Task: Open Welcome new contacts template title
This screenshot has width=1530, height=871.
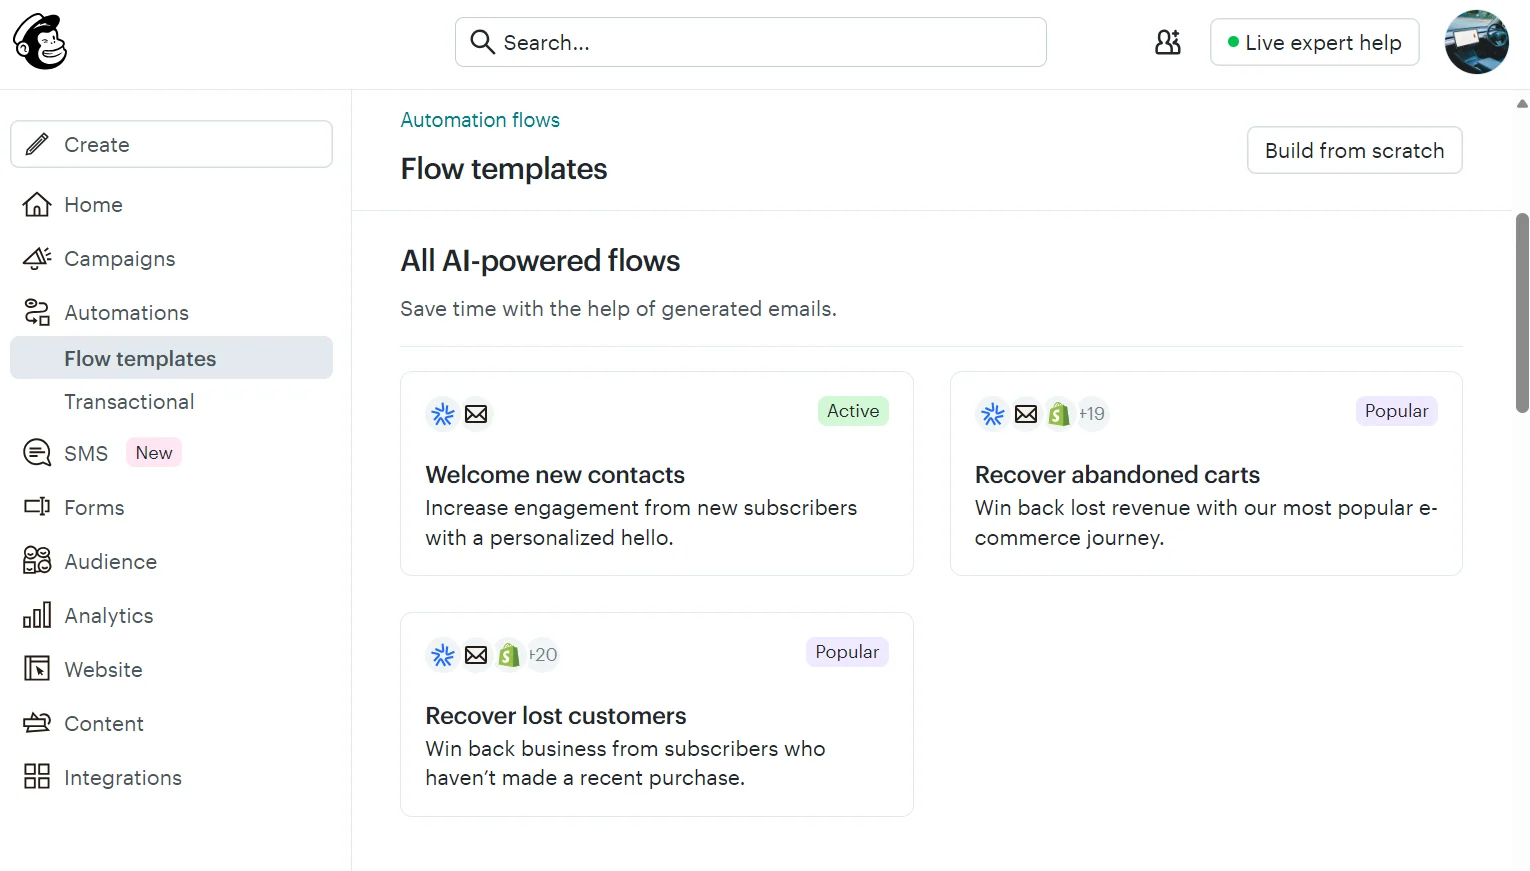Action: (x=555, y=475)
